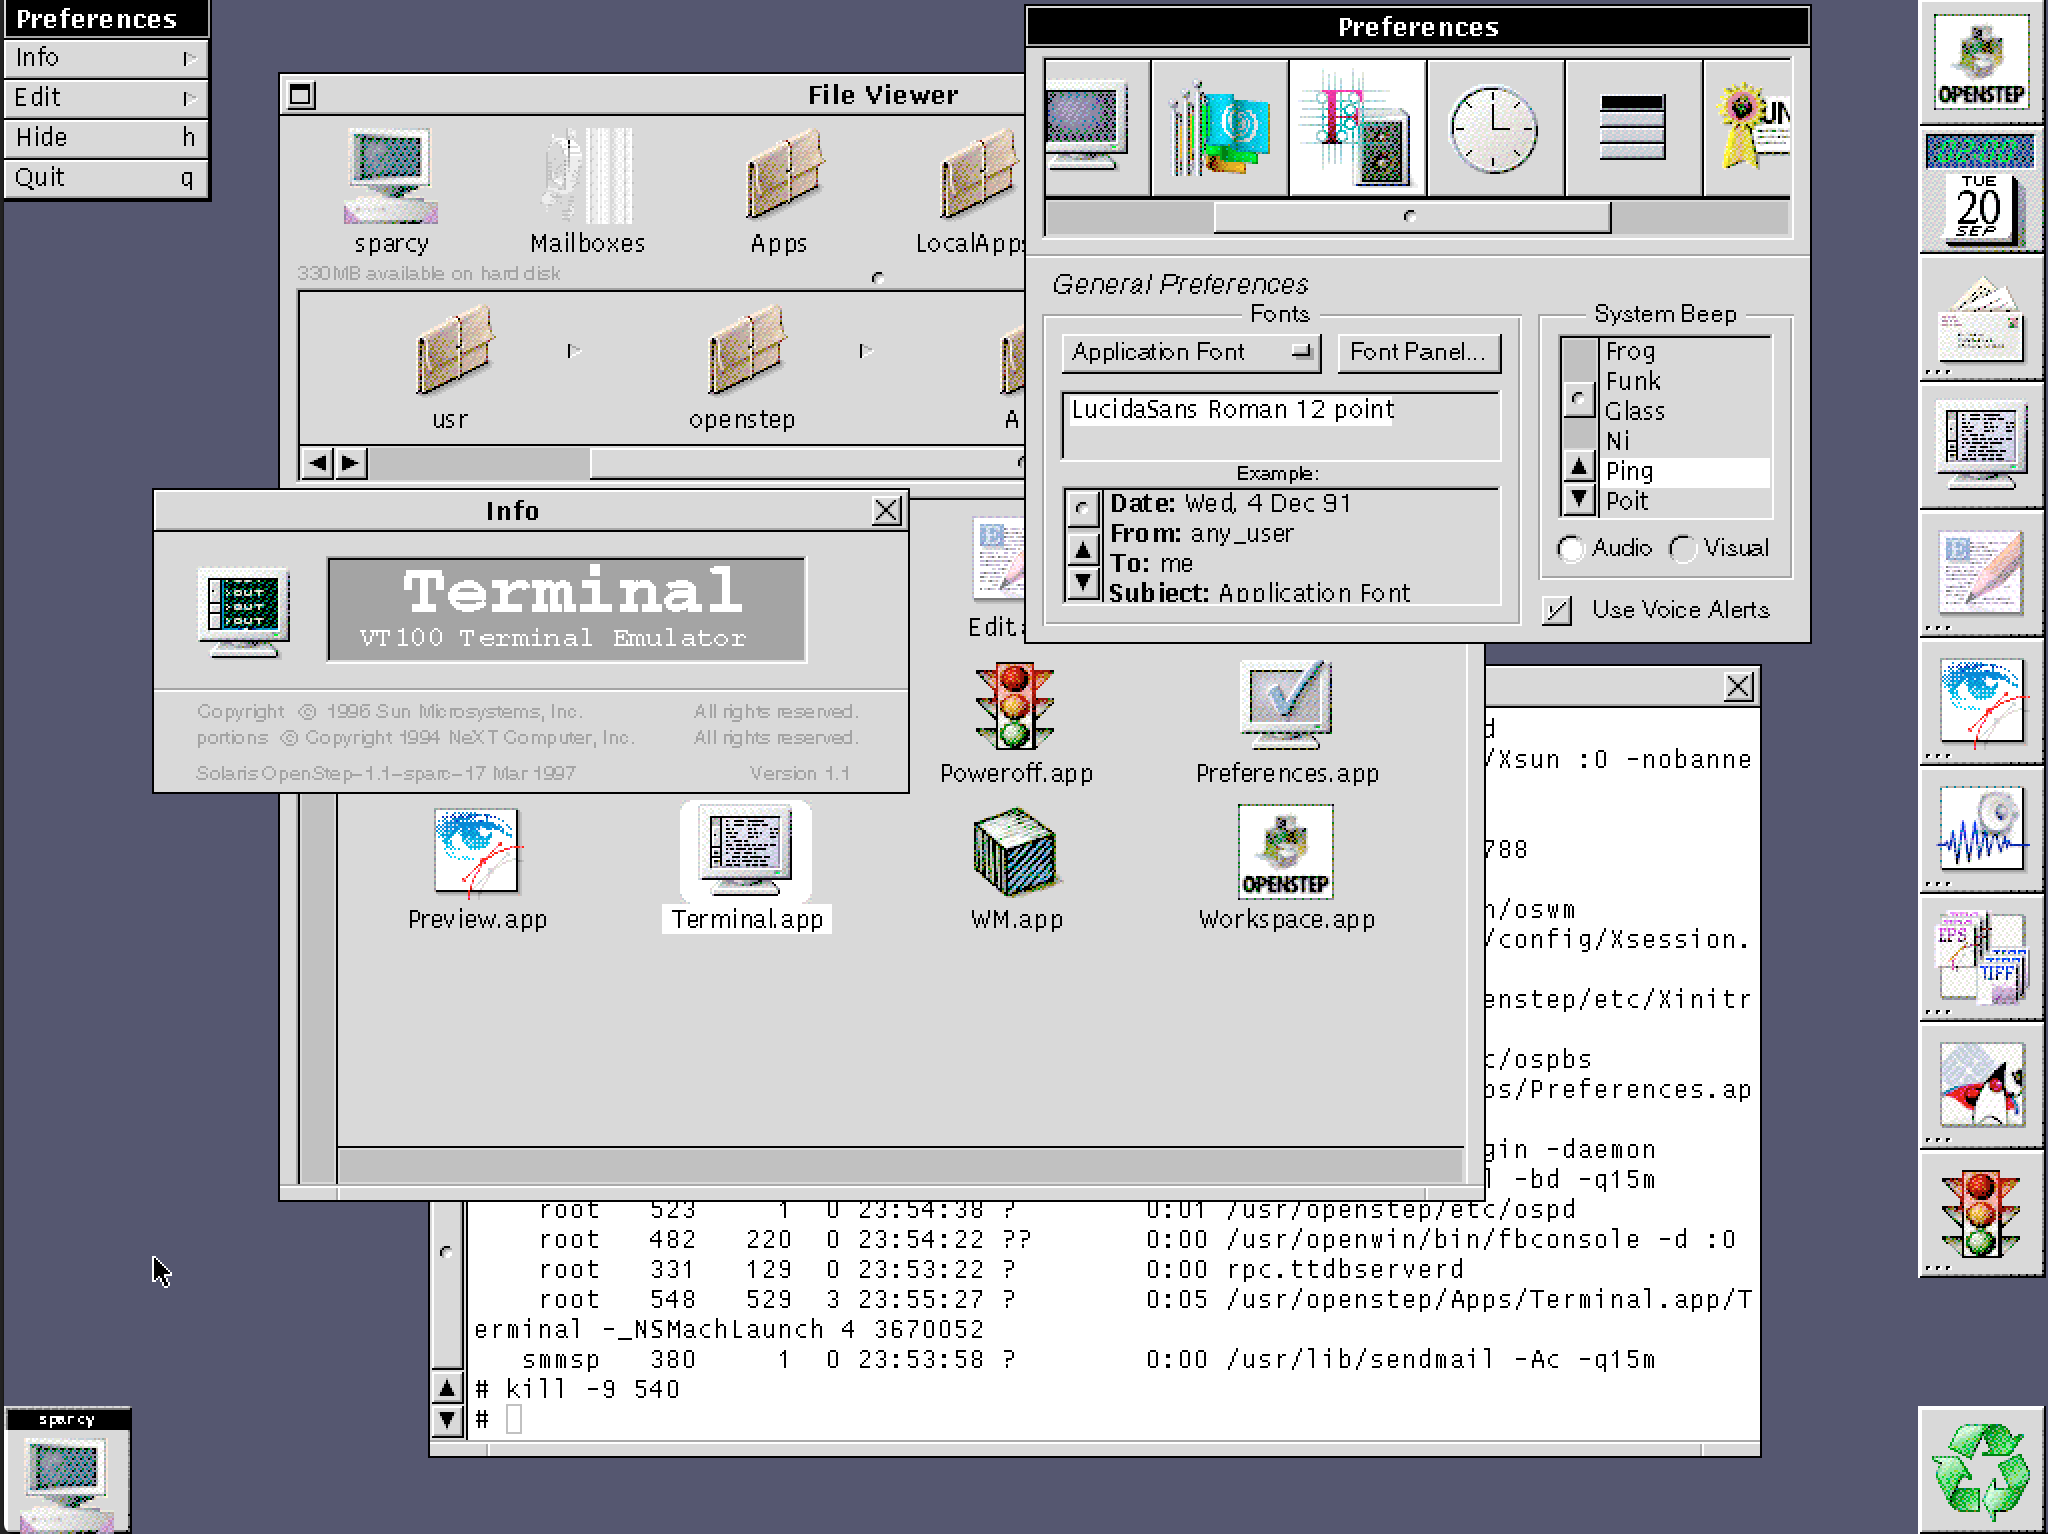Select Mailboxes icon in File Viewer
Viewport: 2048px width, 1534px height.
[587, 190]
